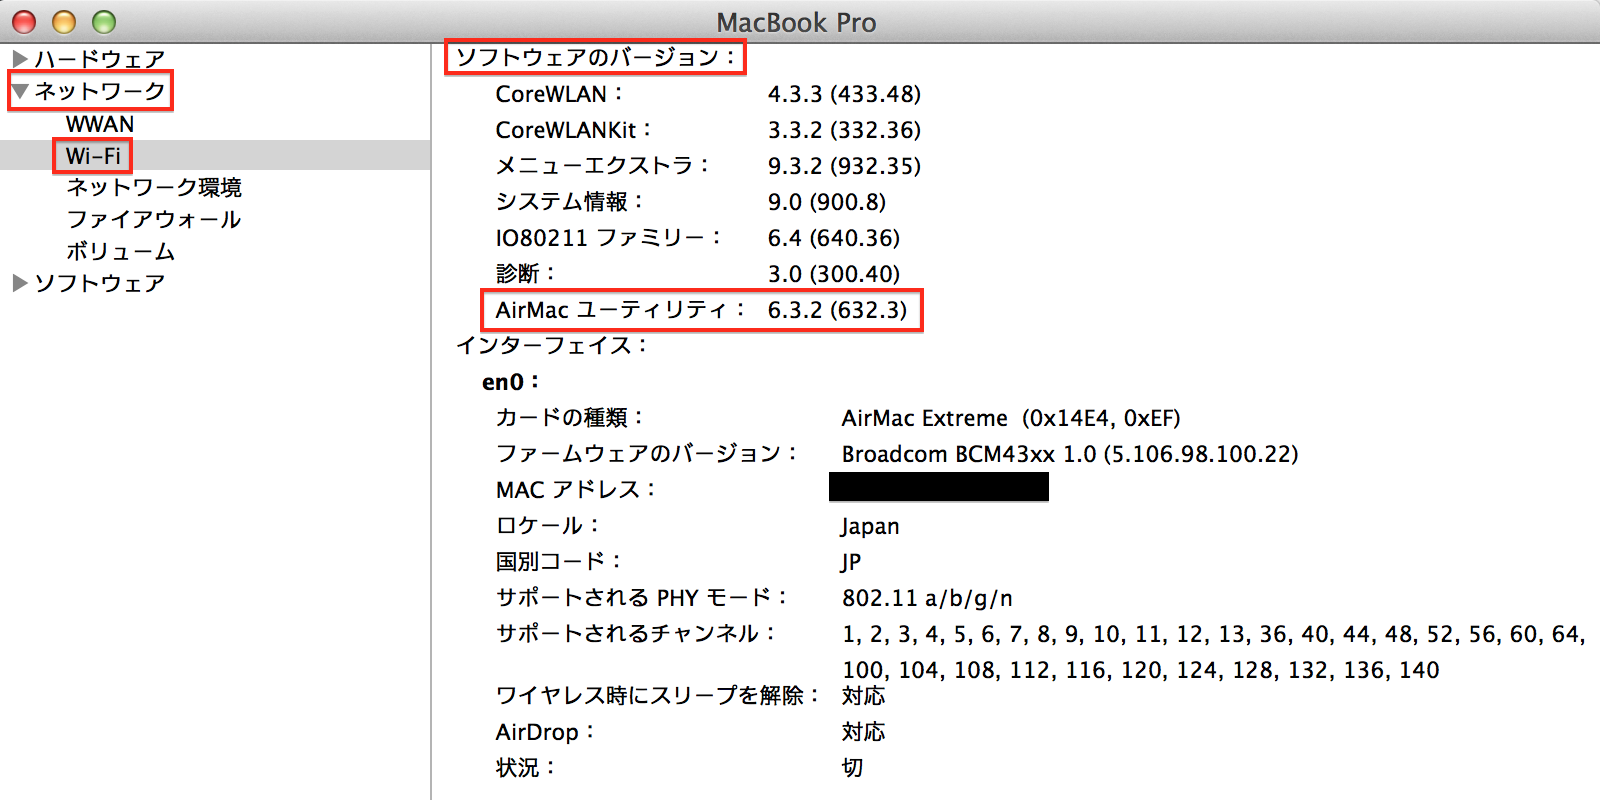Click the AirDrop label
The image size is (1600, 800).
[x=545, y=732]
